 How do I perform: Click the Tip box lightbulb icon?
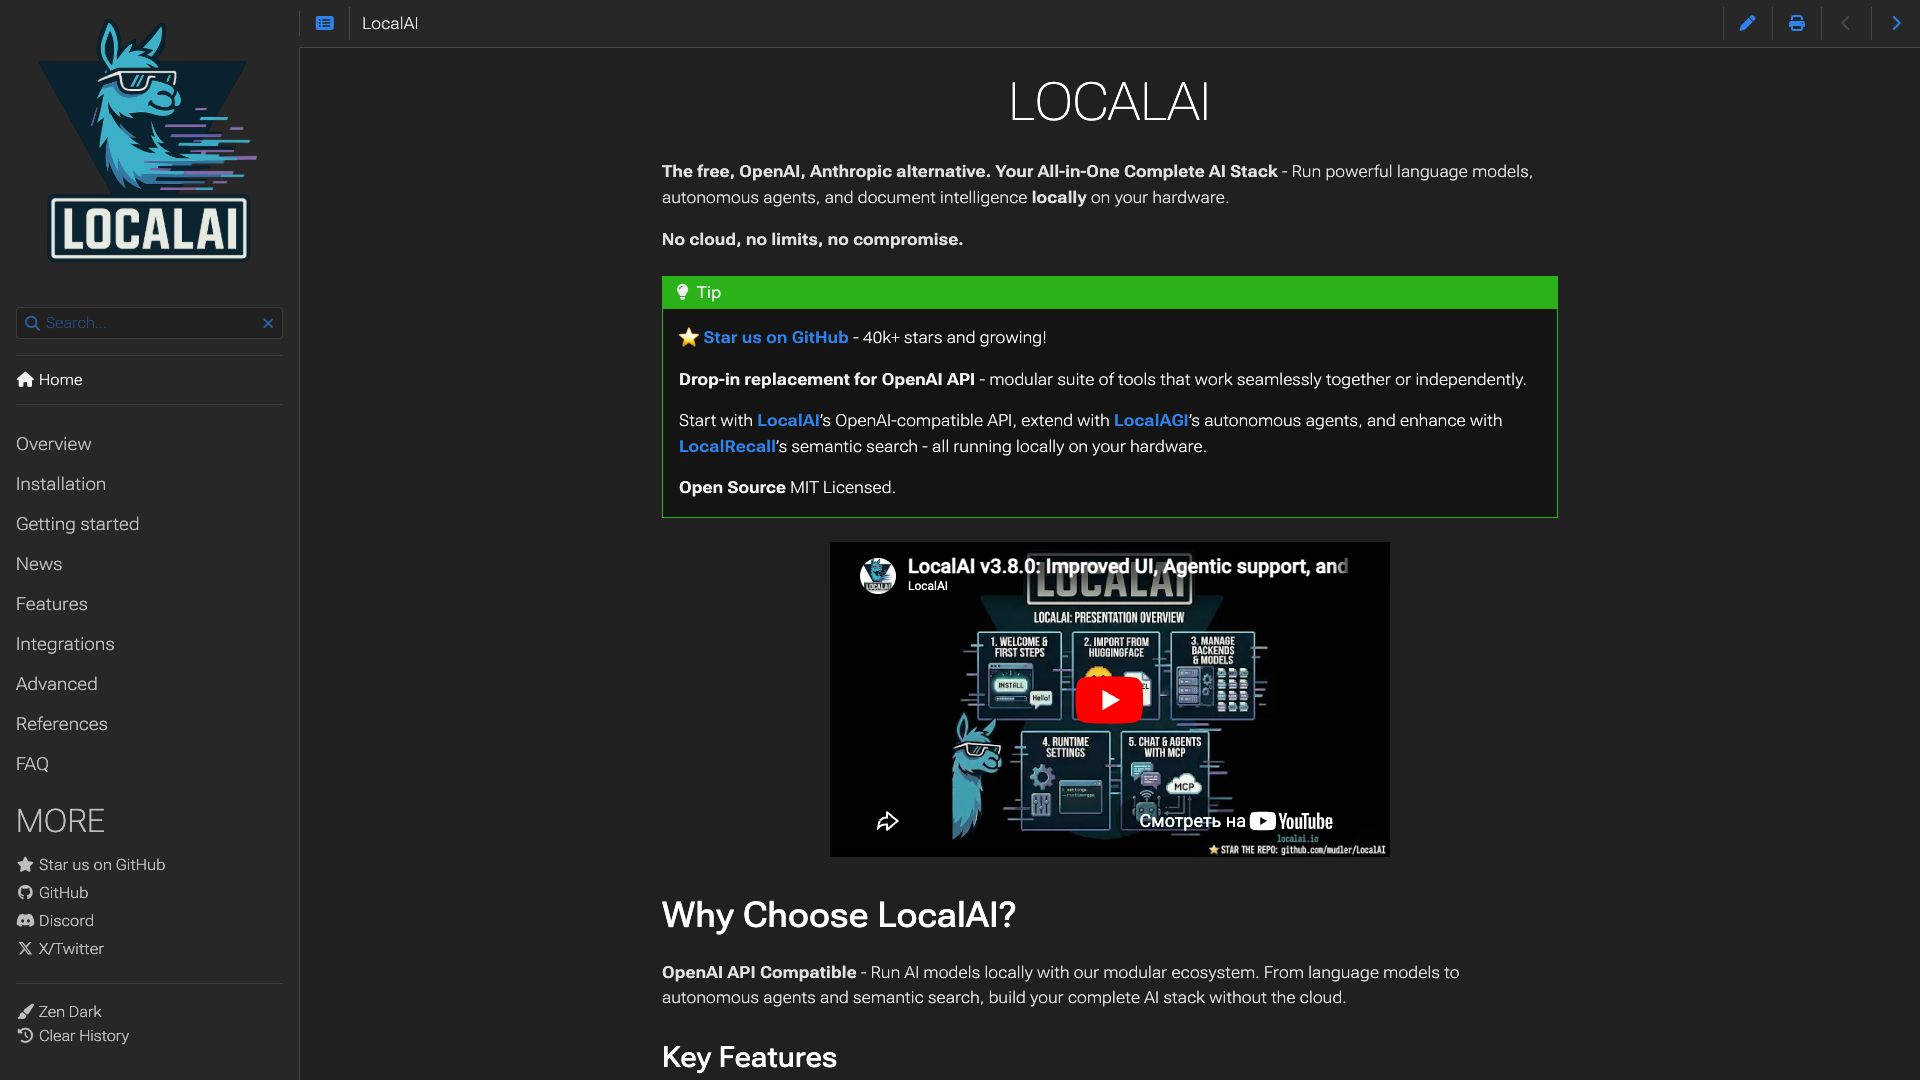pyautogui.click(x=682, y=292)
